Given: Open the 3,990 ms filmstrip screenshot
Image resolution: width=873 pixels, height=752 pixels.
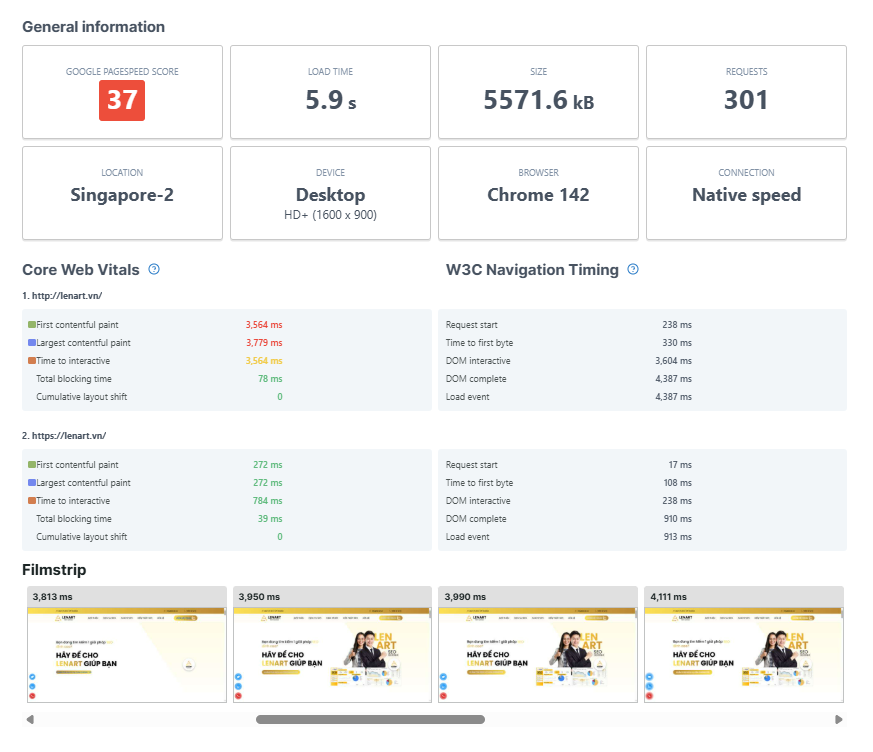Looking at the screenshot, I should 538,644.
